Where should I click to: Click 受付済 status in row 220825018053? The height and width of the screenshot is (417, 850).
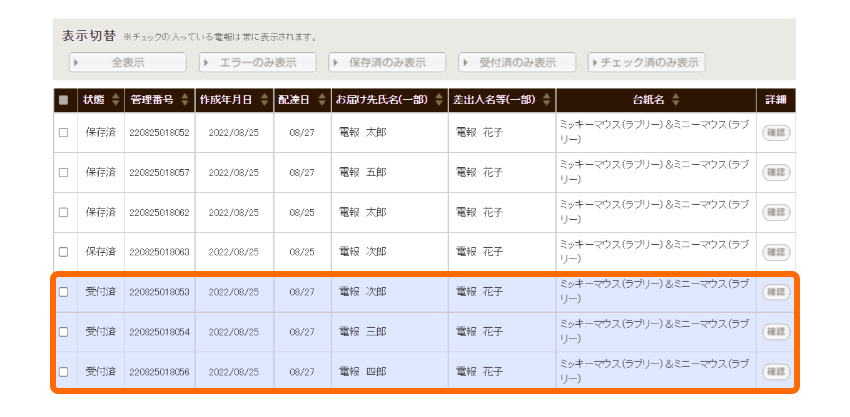[x=101, y=292]
